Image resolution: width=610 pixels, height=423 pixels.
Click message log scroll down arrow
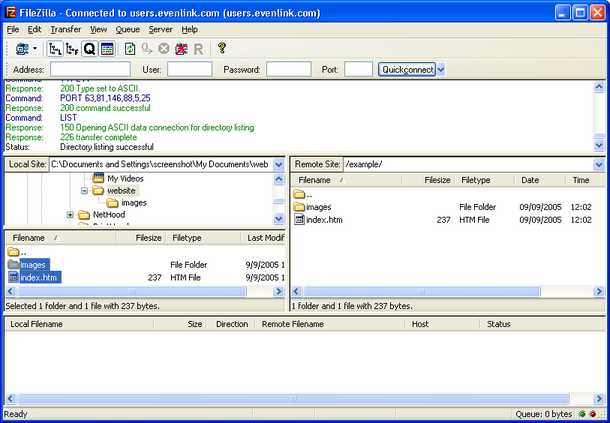pyautogui.click(x=599, y=146)
